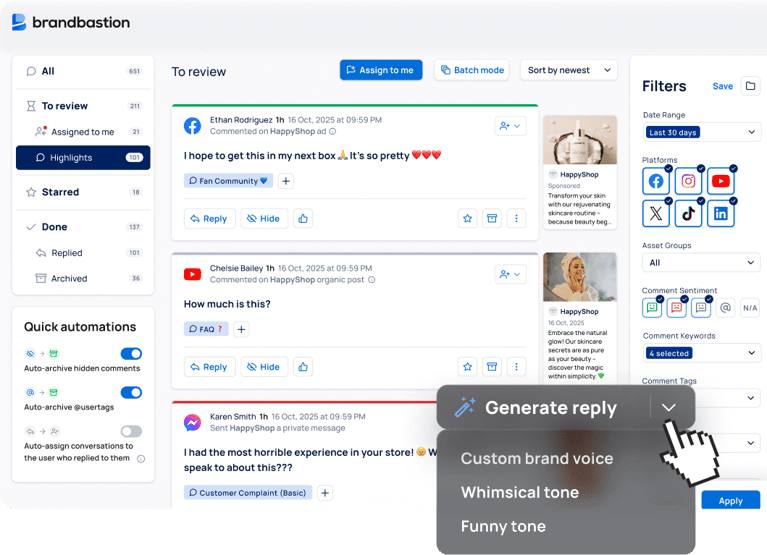The image size is (767, 555).
Task: Open the Replied list
Action: tap(83, 253)
